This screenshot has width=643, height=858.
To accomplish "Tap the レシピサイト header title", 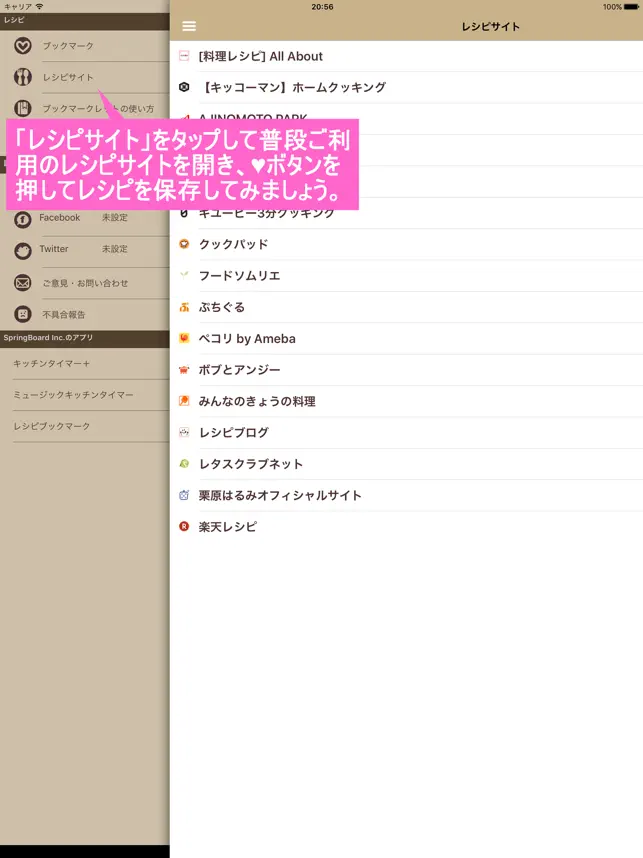I will (x=490, y=26).
